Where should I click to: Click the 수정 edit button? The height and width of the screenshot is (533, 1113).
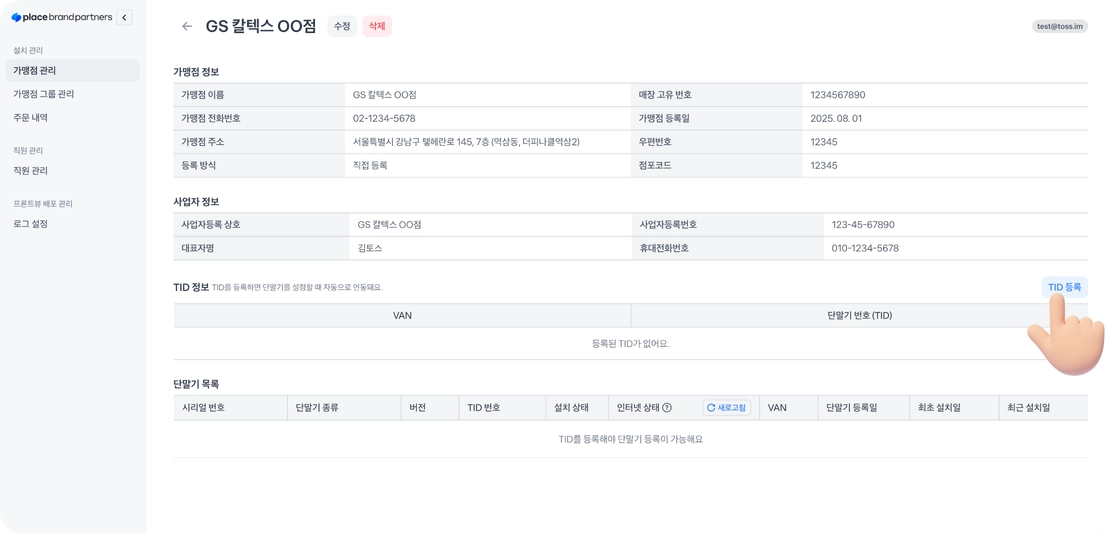point(342,26)
